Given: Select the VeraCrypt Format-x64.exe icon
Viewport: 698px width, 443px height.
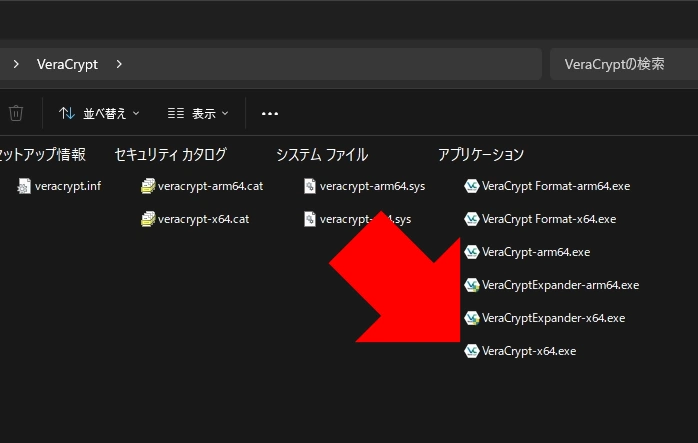Looking at the screenshot, I should coord(472,219).
